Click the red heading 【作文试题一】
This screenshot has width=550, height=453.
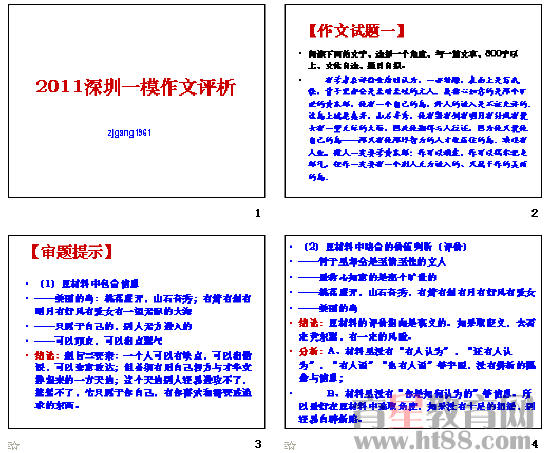click(x=357, y=31)
